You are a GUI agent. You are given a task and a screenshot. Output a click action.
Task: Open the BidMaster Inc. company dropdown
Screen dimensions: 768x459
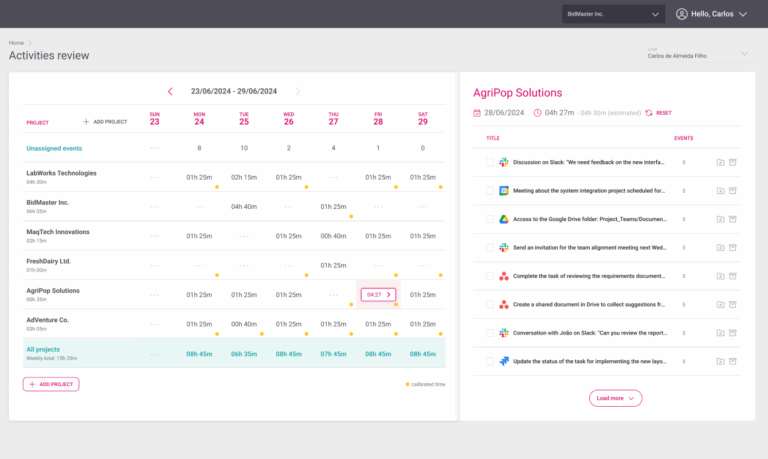pos(613,14)
